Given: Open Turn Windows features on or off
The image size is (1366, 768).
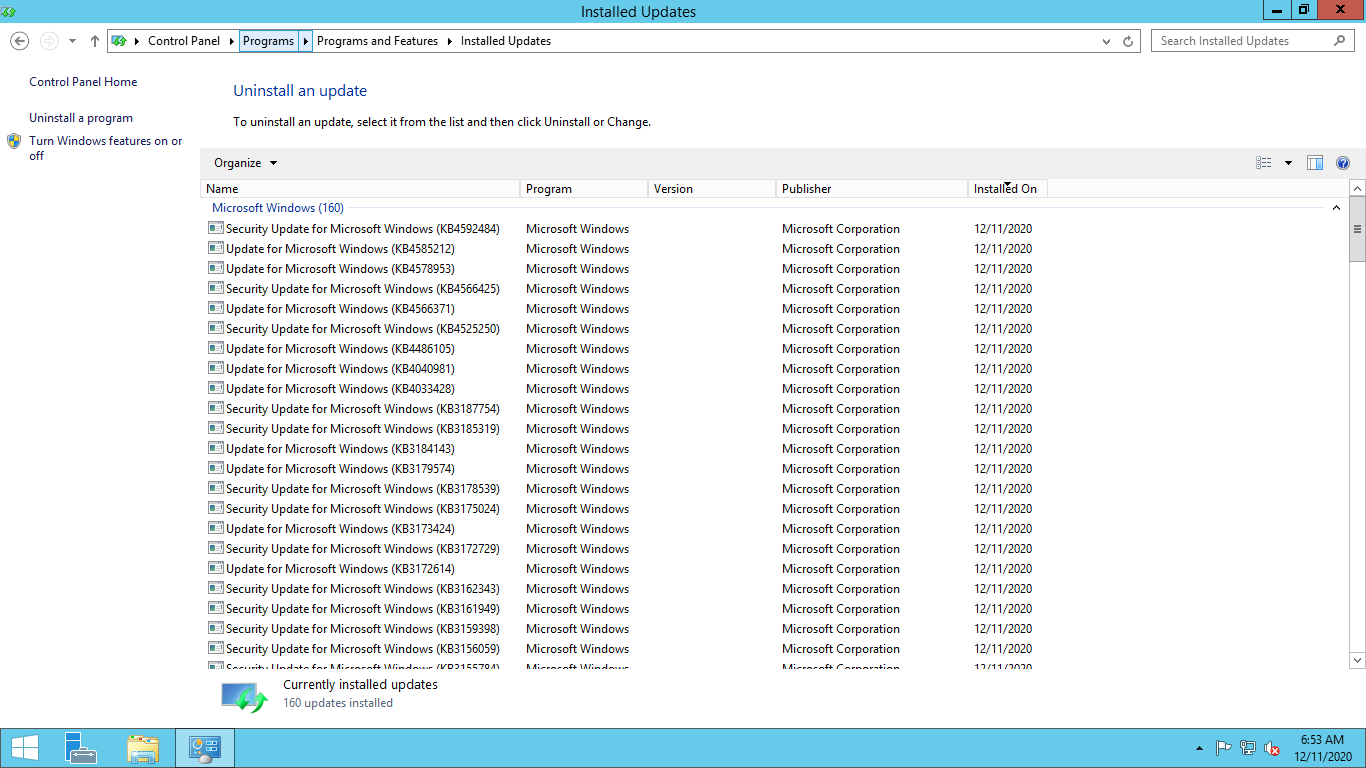Looking at the screenshot, I should click(x=105, y=148).
